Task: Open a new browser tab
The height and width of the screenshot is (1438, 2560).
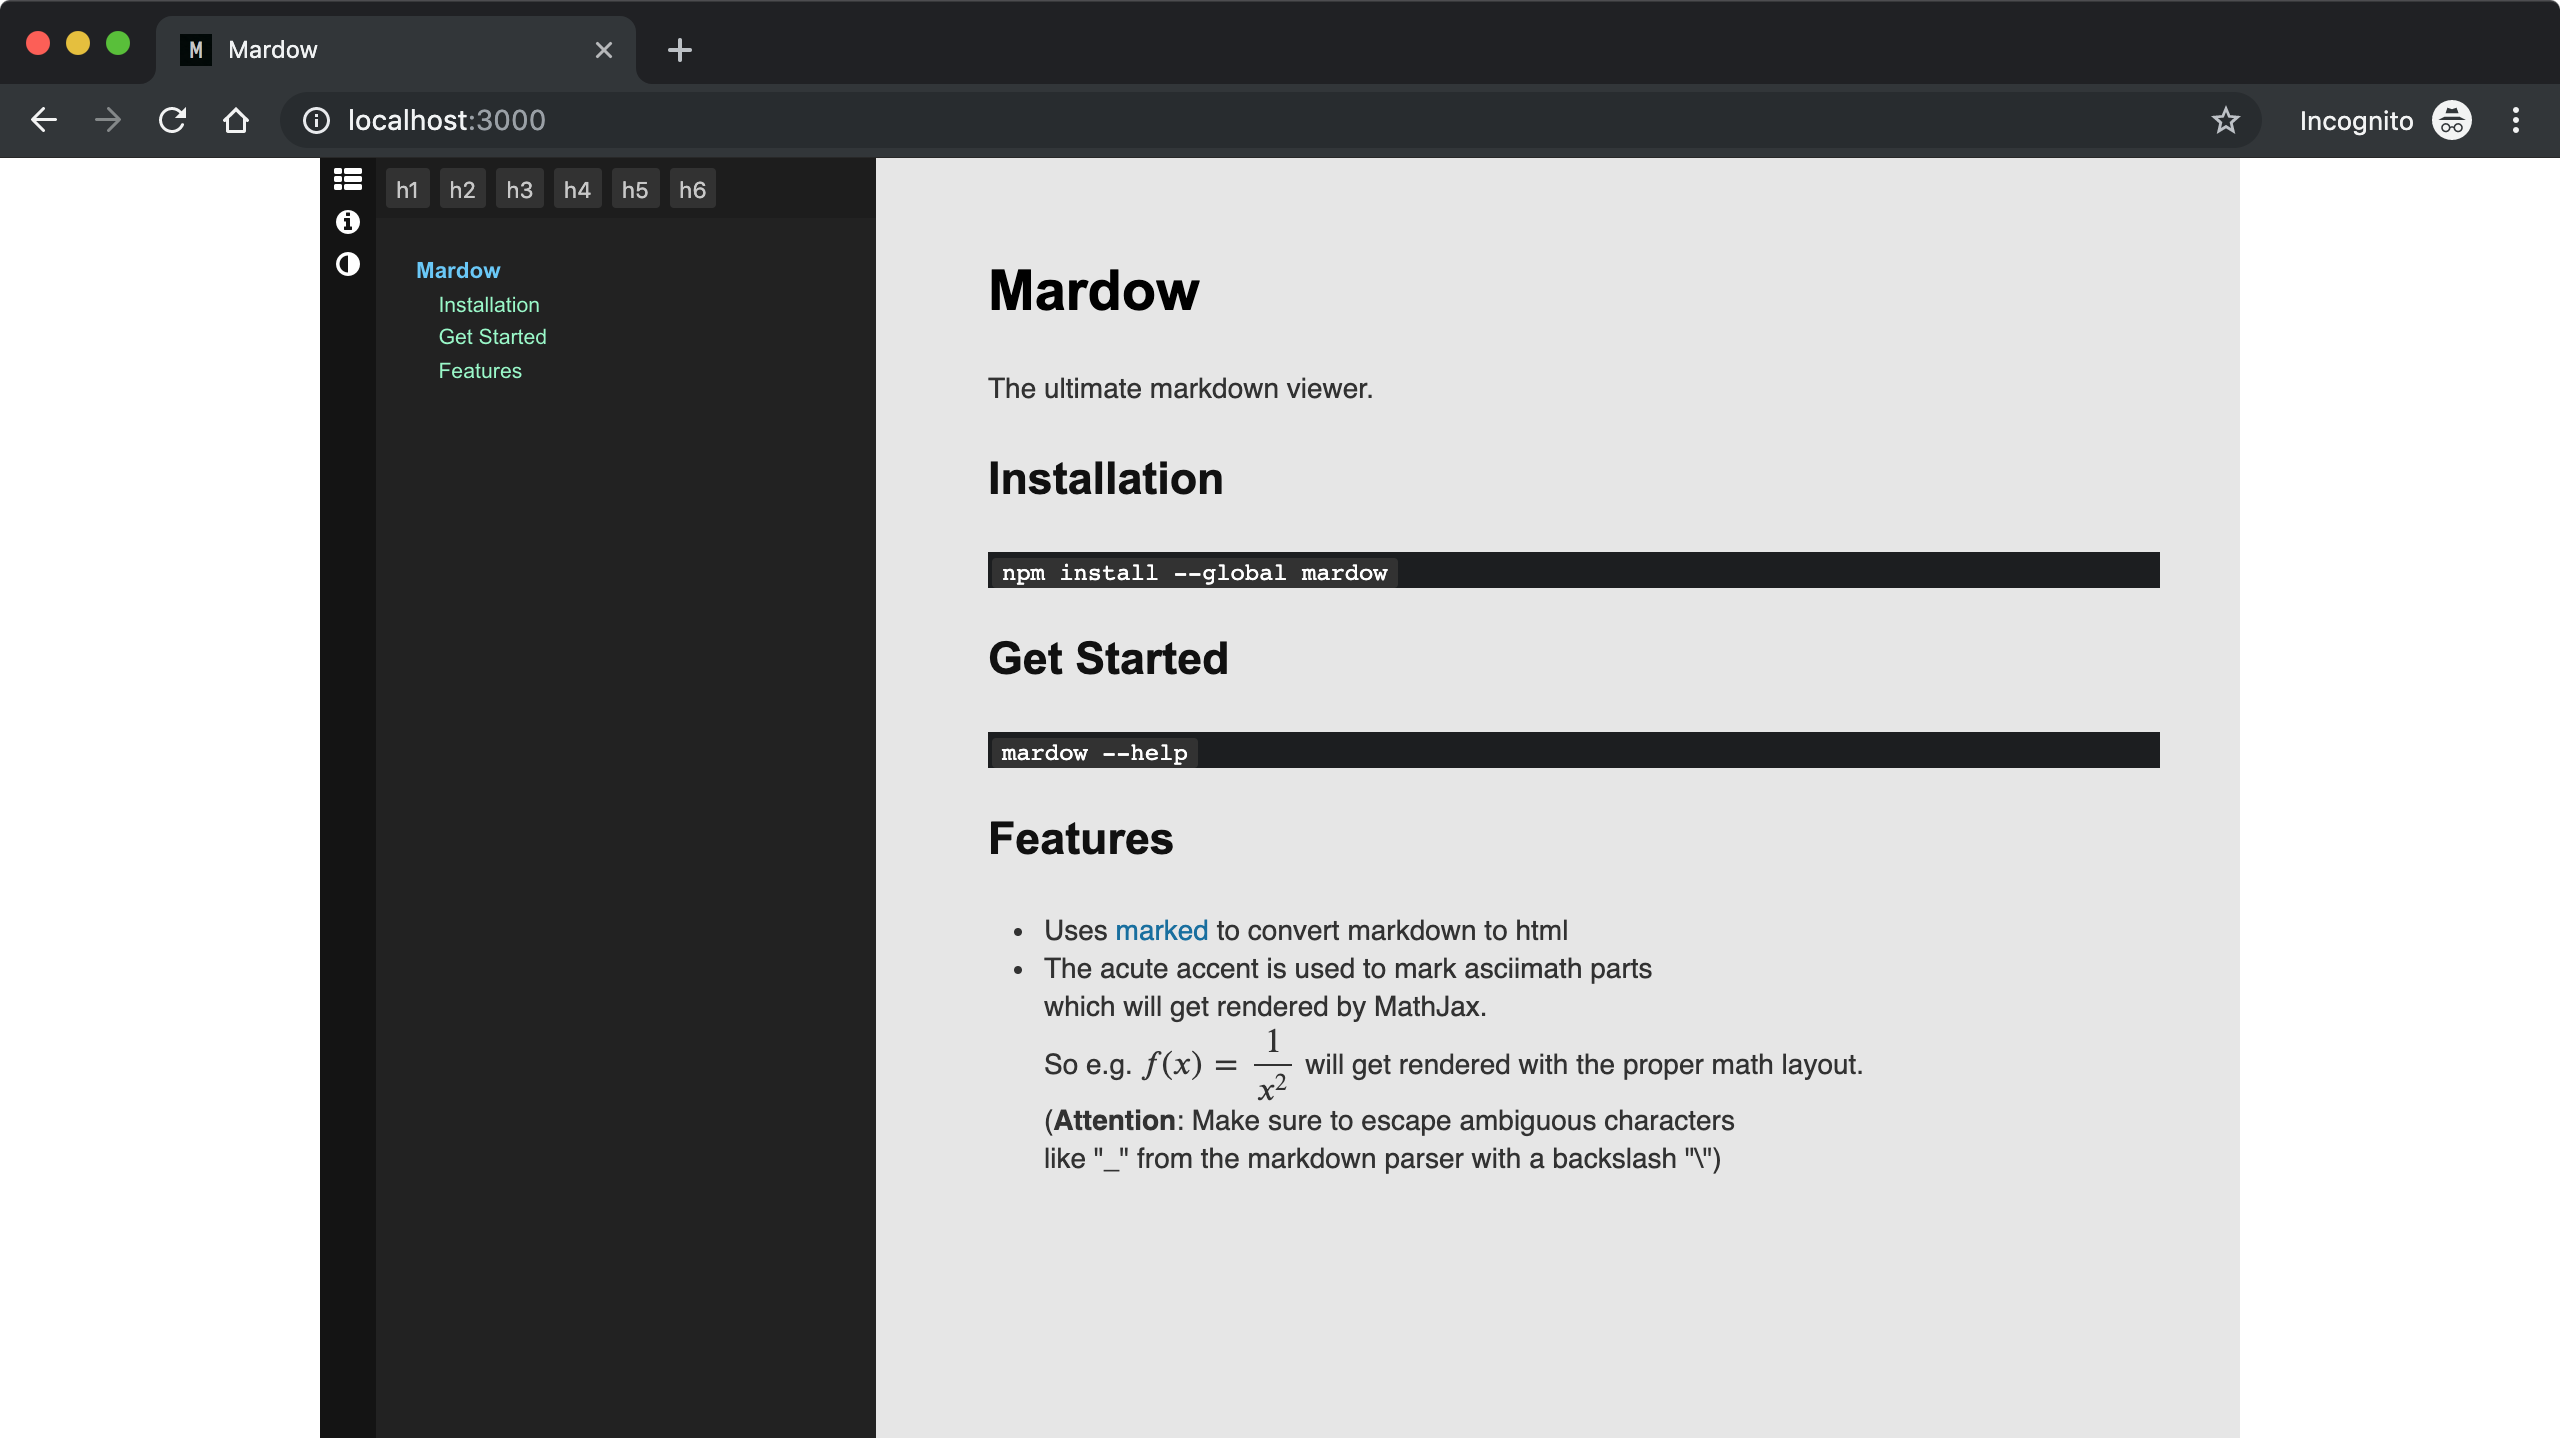Action: pos(680,50)
